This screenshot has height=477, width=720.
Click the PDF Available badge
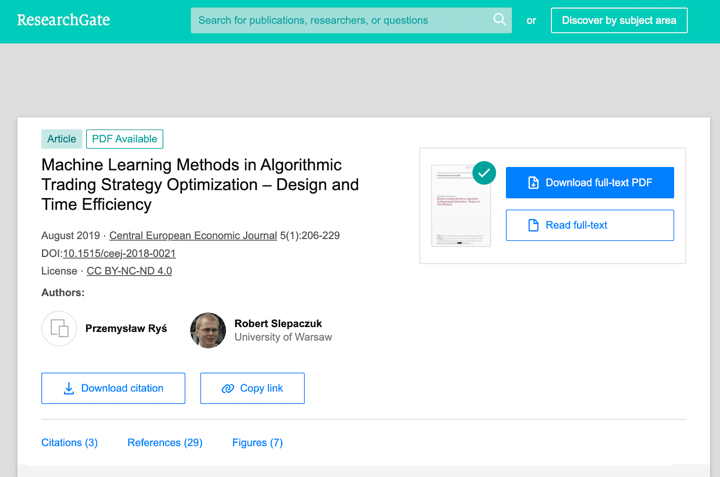tap(124, 139)
